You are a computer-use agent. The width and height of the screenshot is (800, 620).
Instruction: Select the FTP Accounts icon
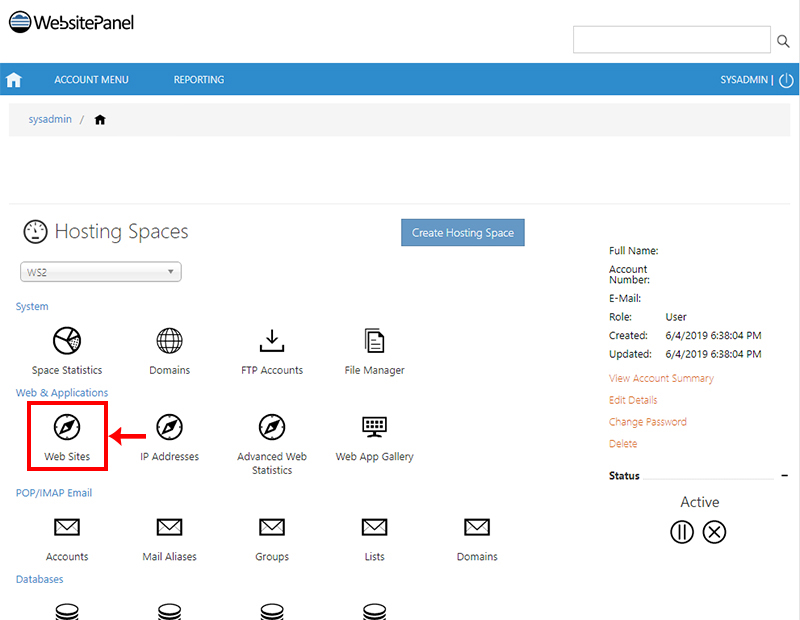coord(271,343)
